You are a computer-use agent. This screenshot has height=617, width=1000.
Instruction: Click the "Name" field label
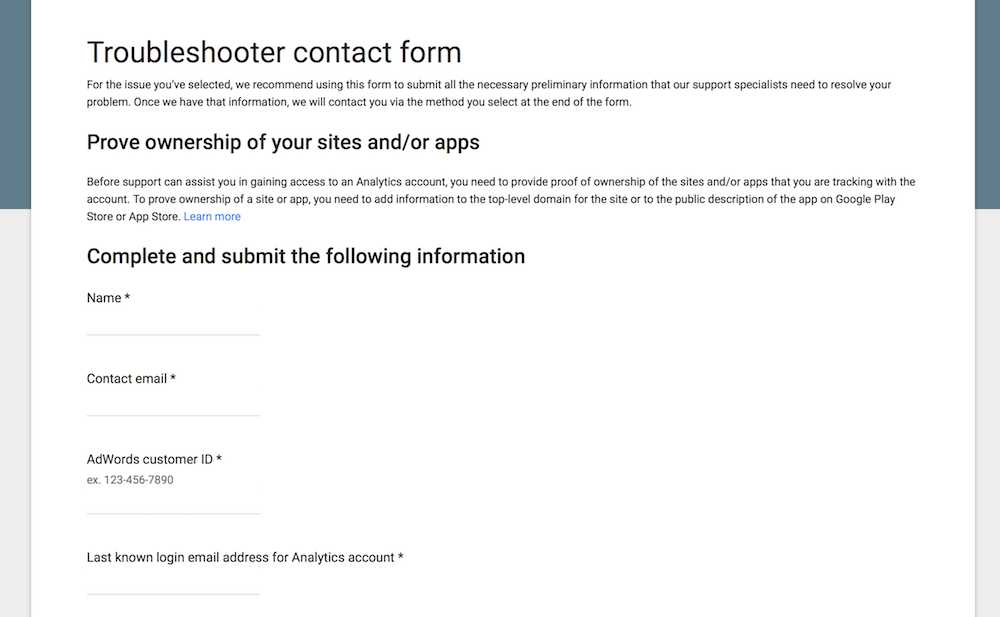(x=104, y=298)
